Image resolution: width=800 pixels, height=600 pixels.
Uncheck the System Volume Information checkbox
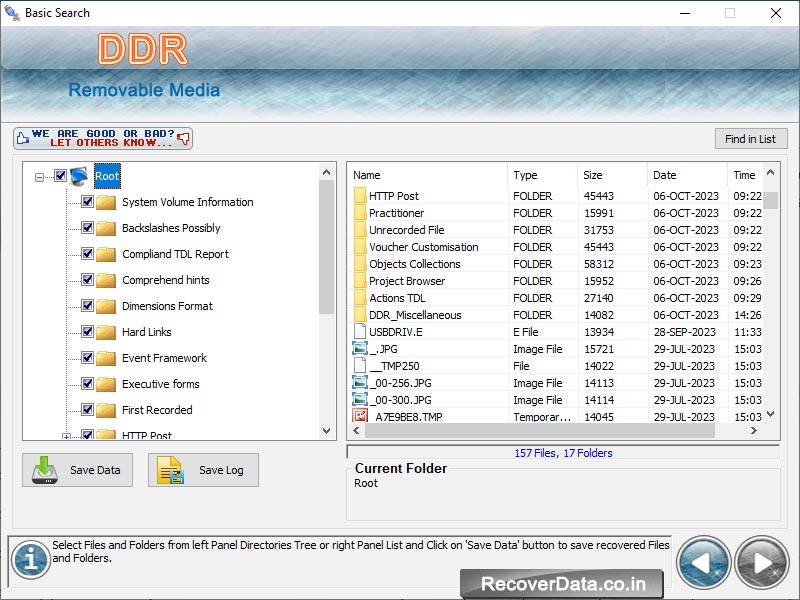85,202
